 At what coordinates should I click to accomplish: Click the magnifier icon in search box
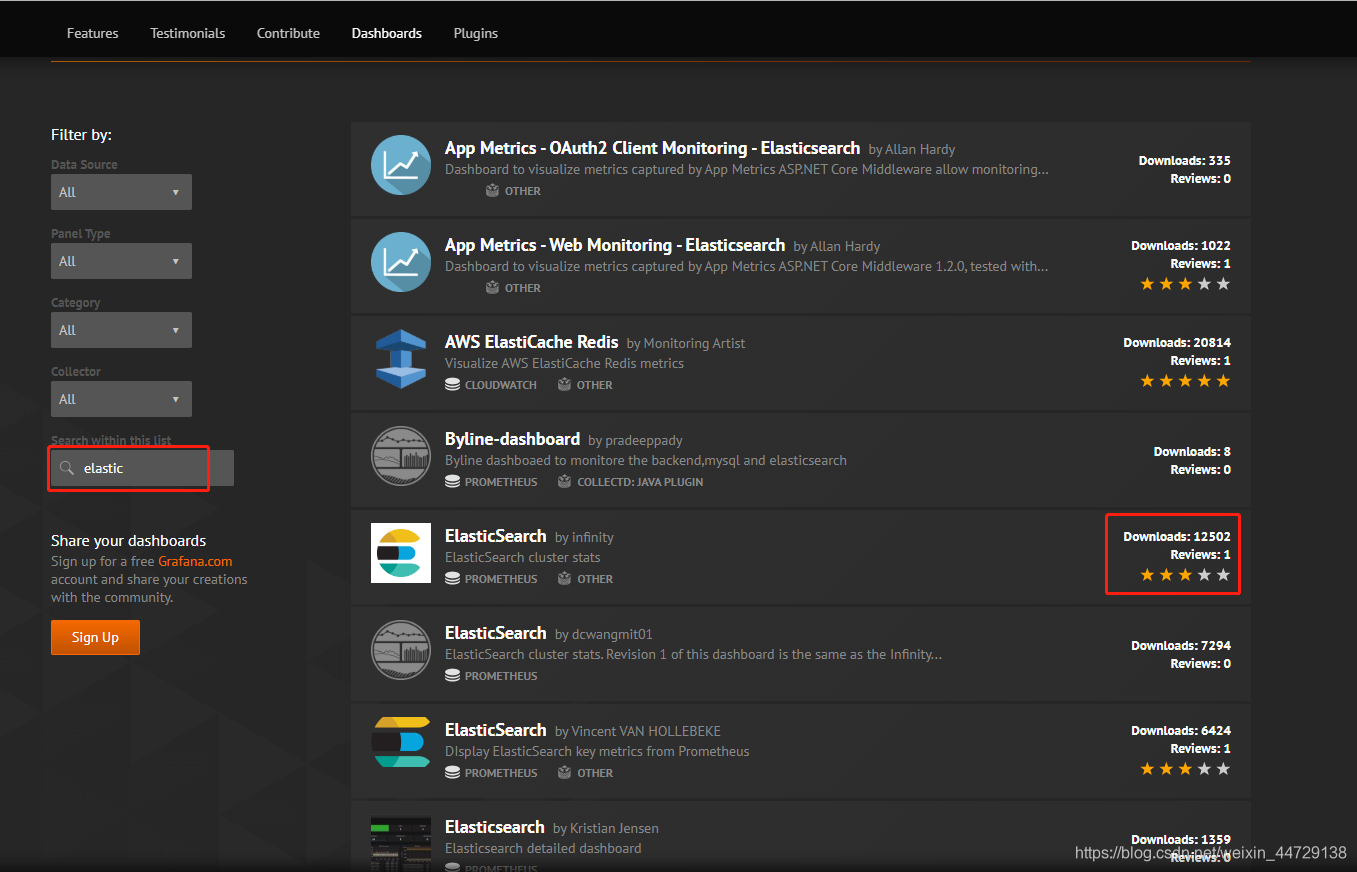click(67, 468)
